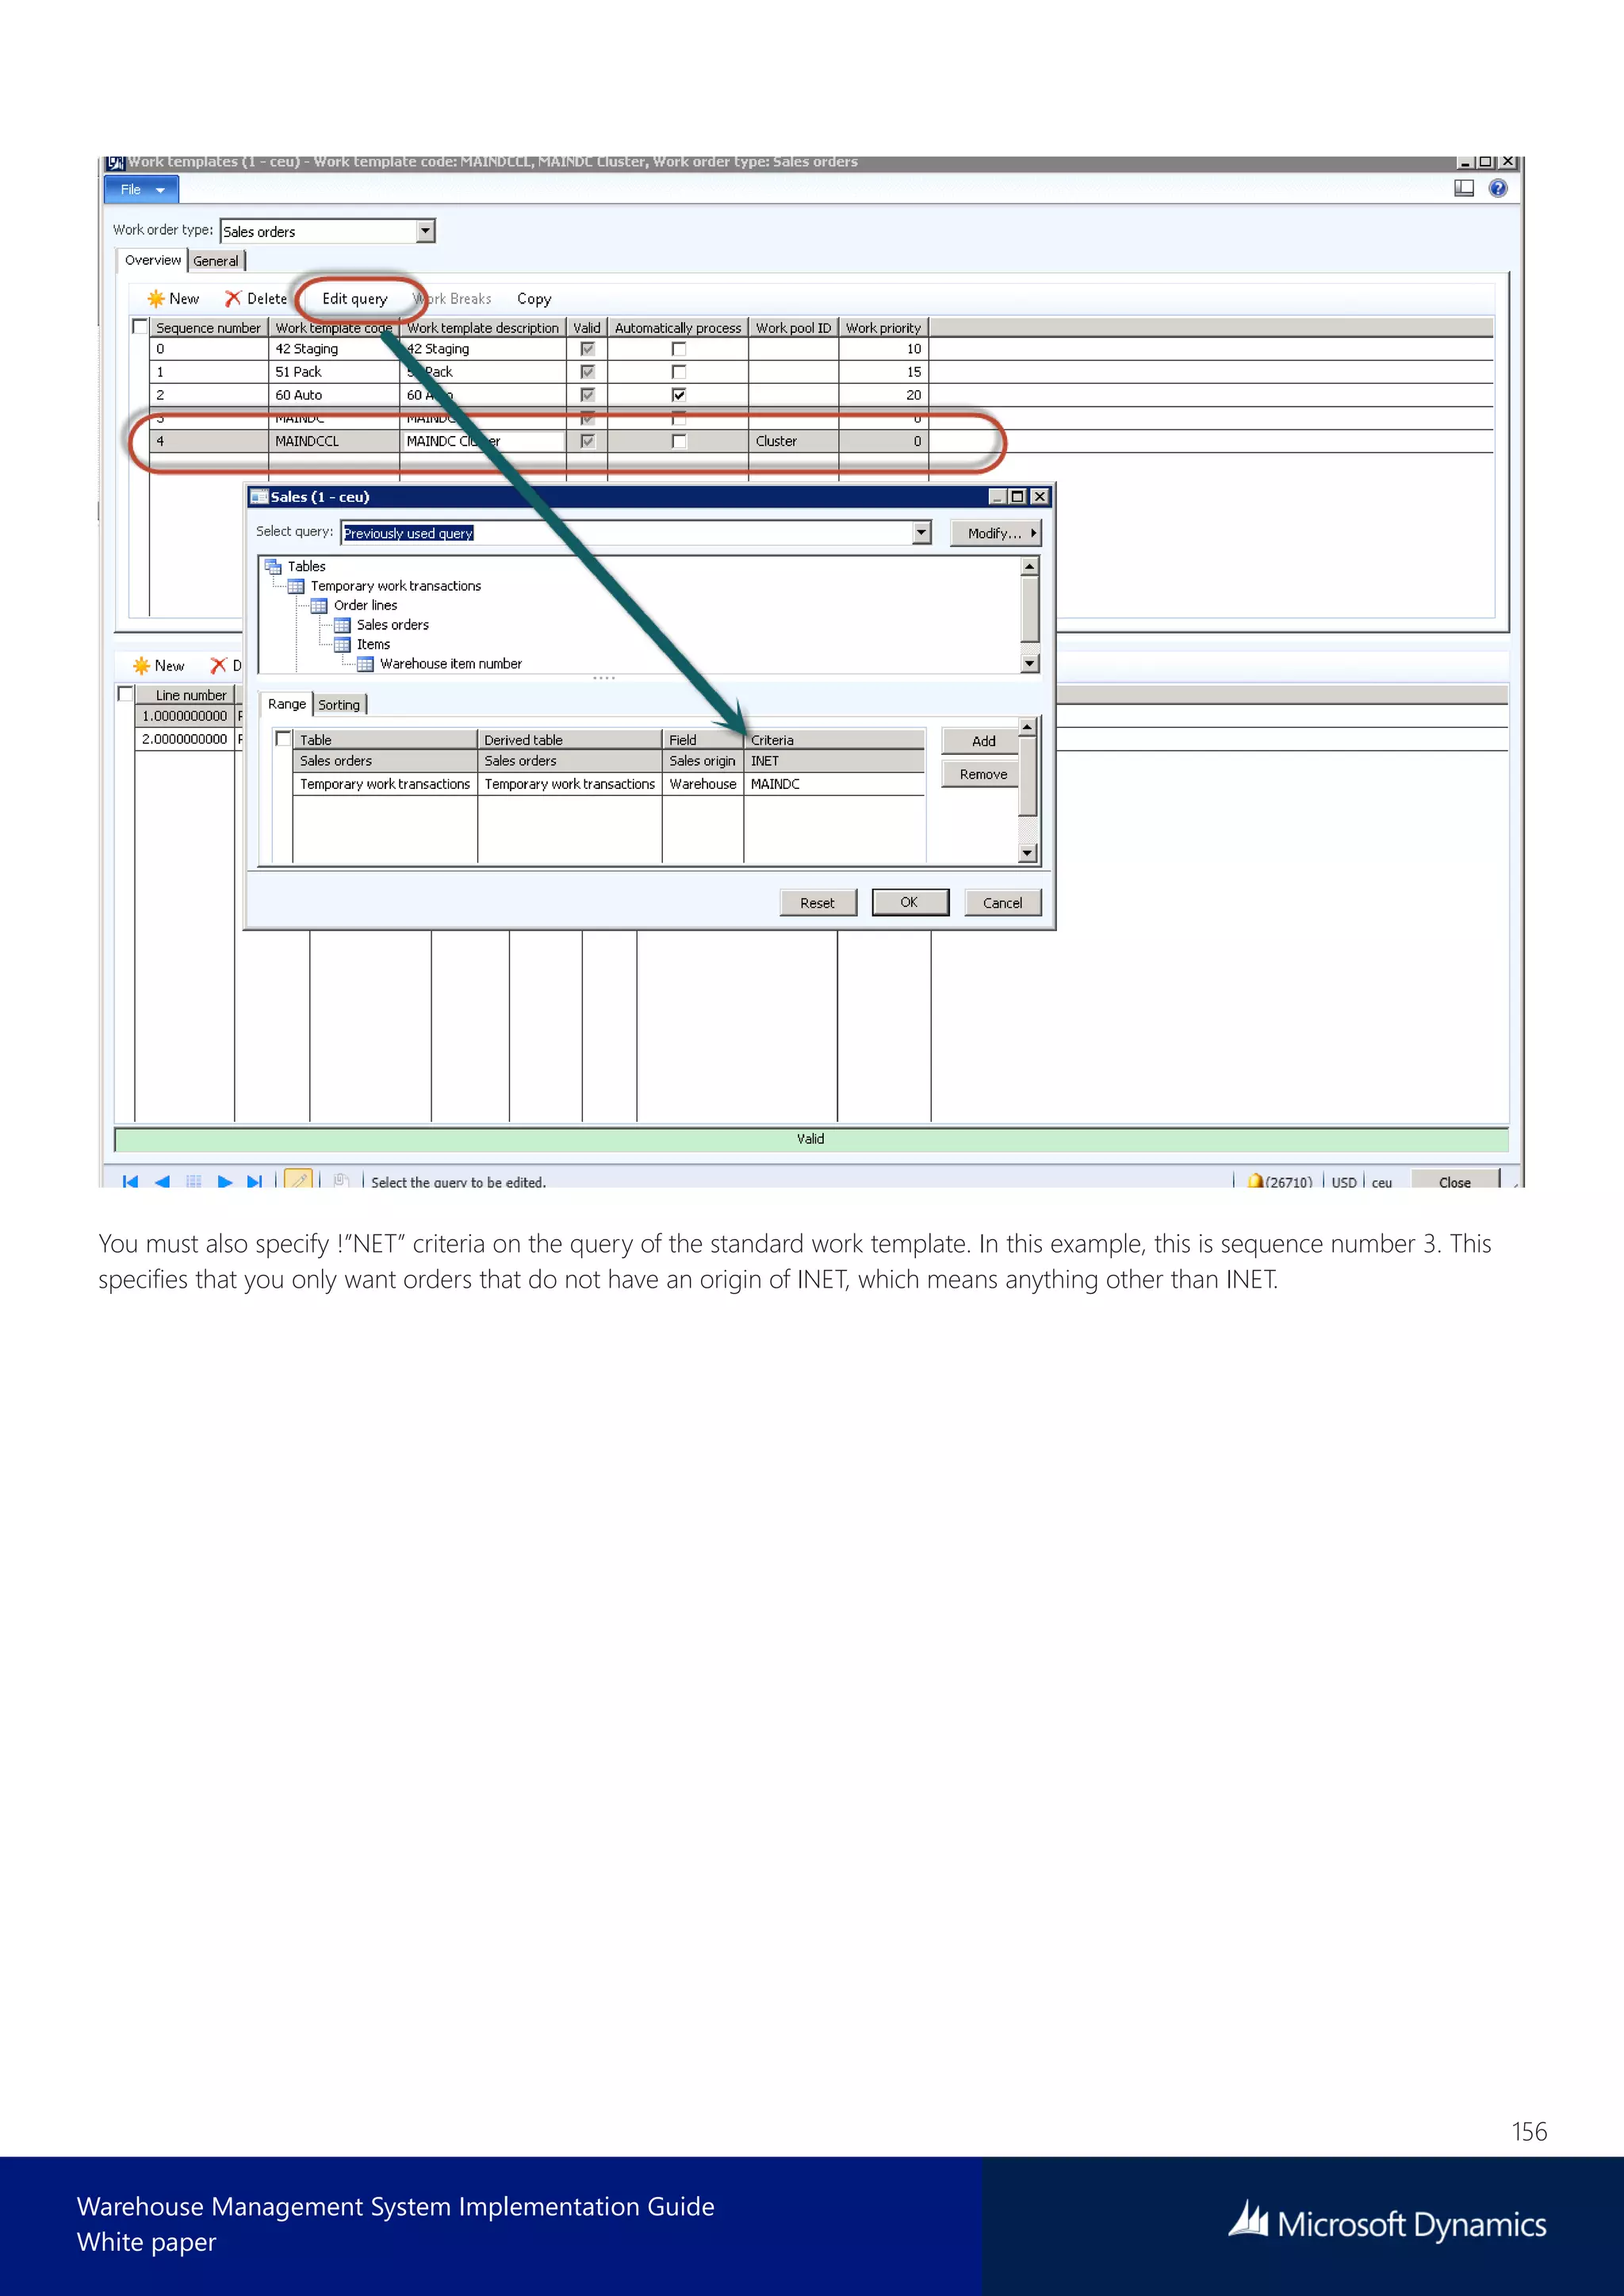Uncheck Automatically process for 60 Auto
Image resolution: width=1624 pixels, height=2296 pixels.
(679, 395)
